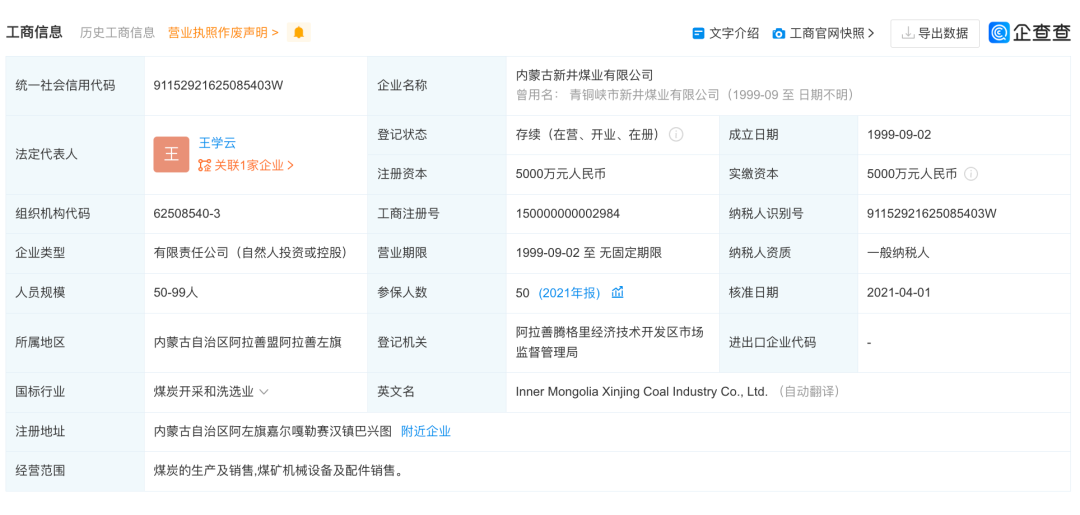Click the 企查查 logo

1030,32
